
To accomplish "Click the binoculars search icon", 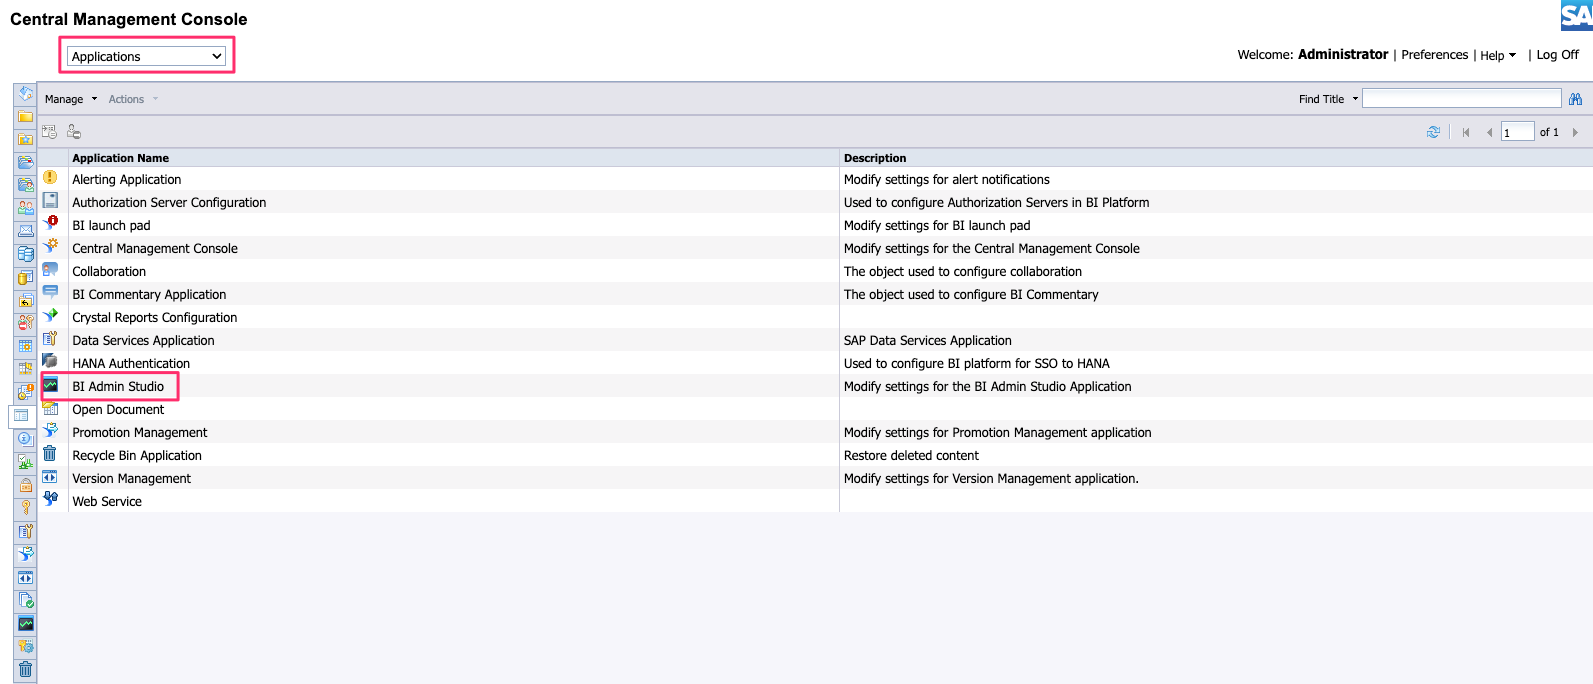I will (x=1575, y=99).
